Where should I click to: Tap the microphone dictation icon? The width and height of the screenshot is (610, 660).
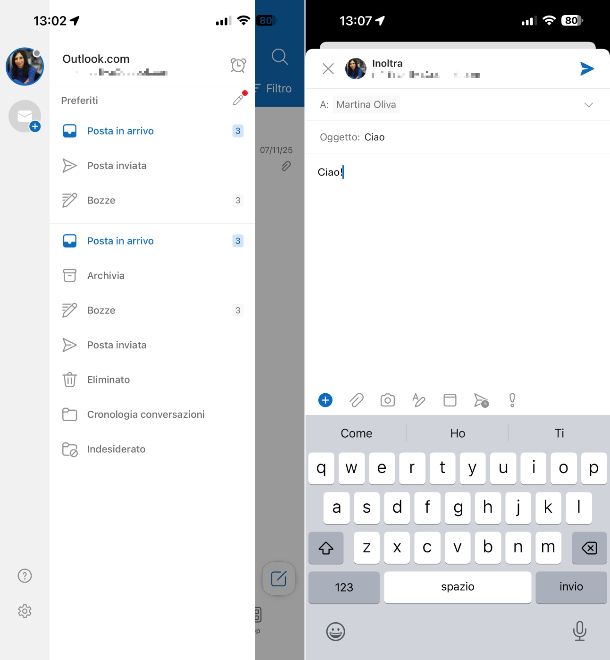point(580,631)
